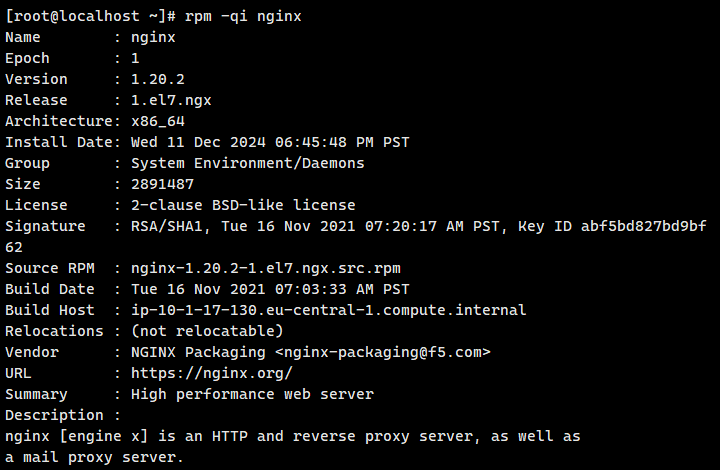This screenshot has height=470, width=720.
Task: Click the (not relocatable) text
Action: (207, 331)
